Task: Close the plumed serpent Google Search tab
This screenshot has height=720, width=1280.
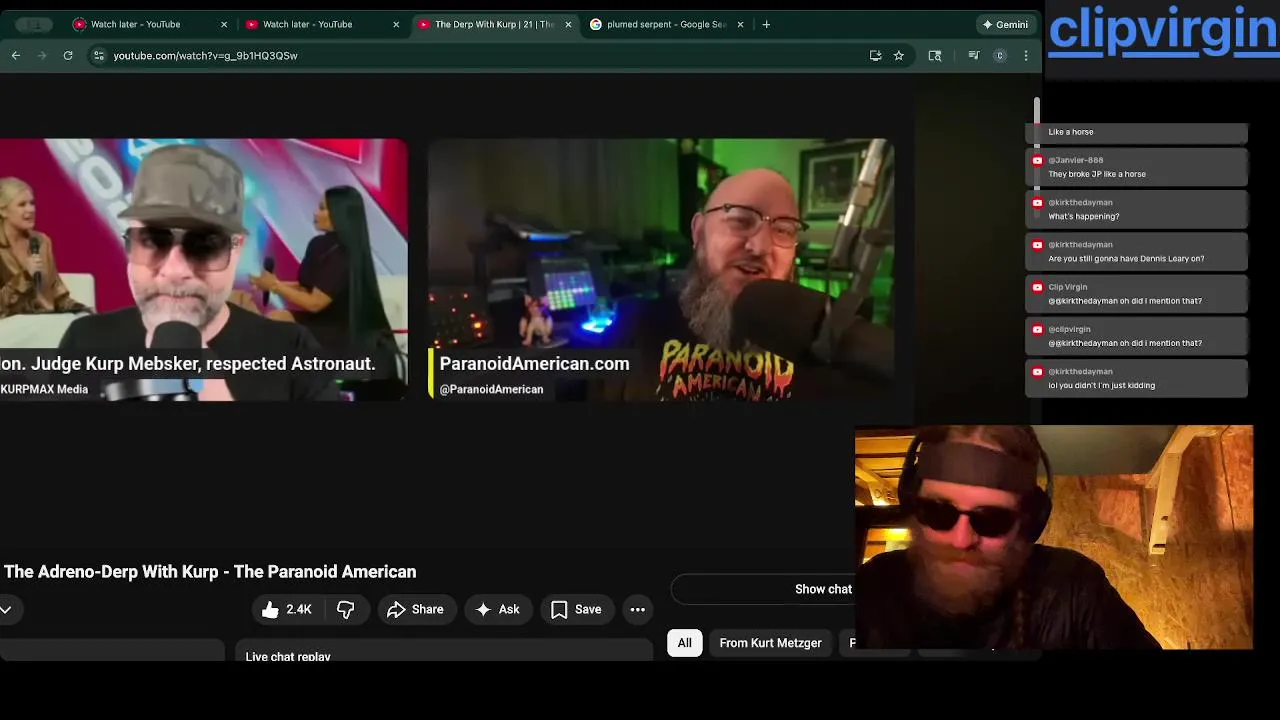Action: [740, 24]
